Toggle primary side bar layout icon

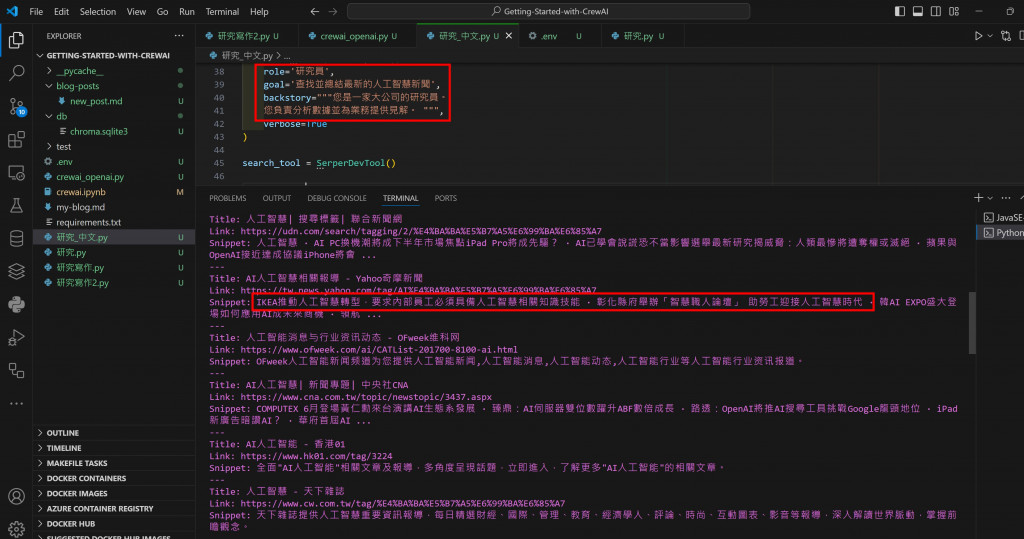click(899, 11)
